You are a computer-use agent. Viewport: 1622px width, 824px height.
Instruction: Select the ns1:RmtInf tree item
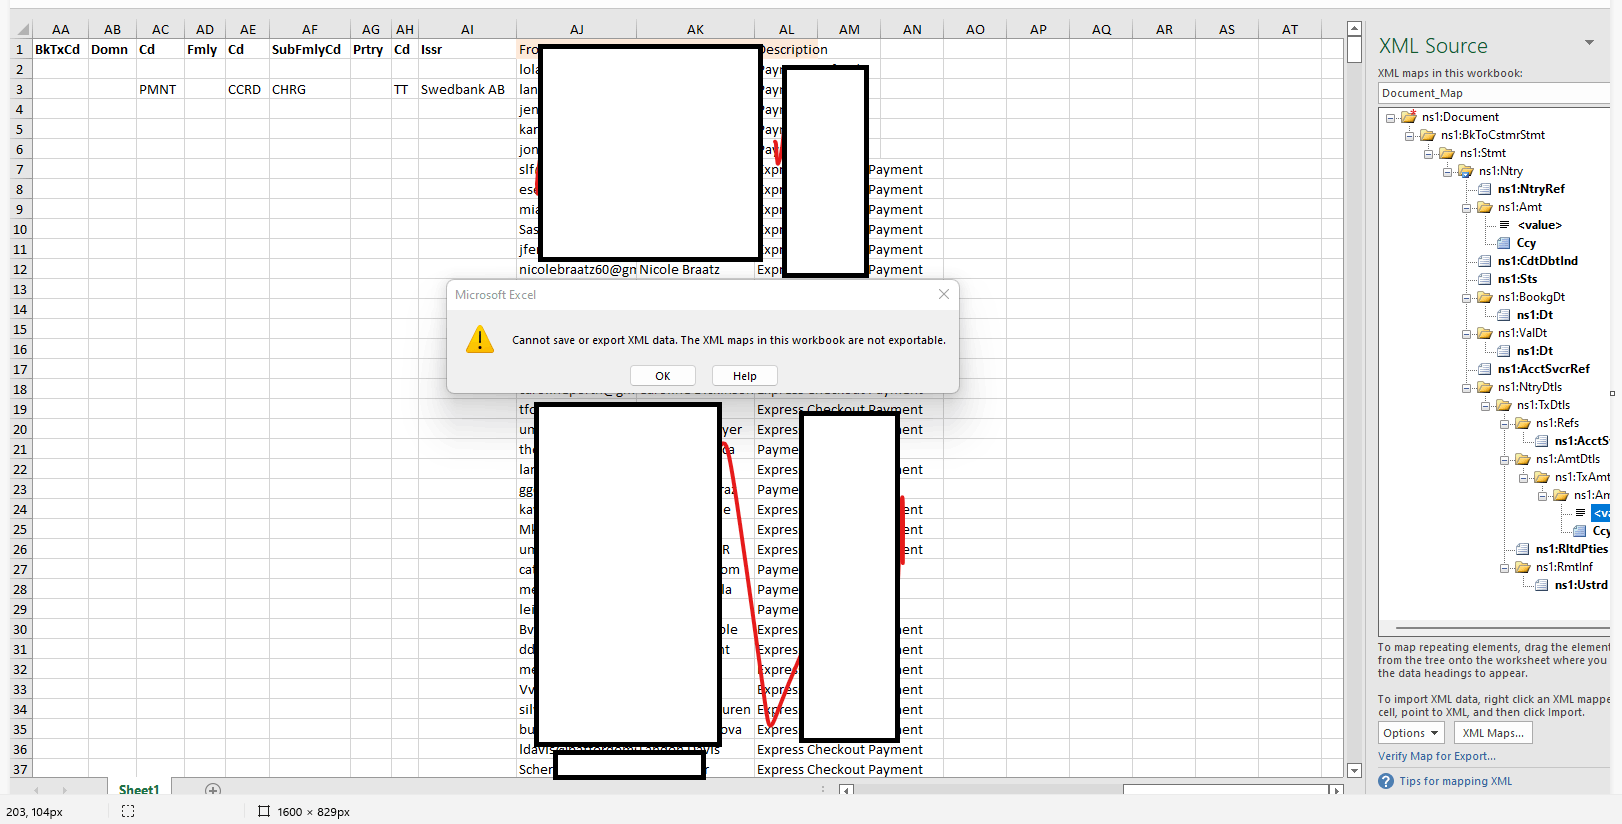click(x=1564, y=567)
